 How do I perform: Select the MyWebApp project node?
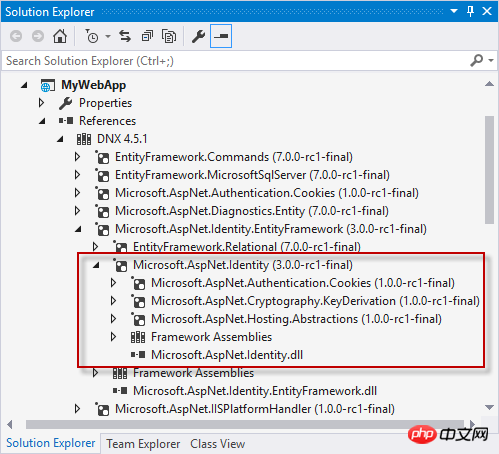pos(94,85)
